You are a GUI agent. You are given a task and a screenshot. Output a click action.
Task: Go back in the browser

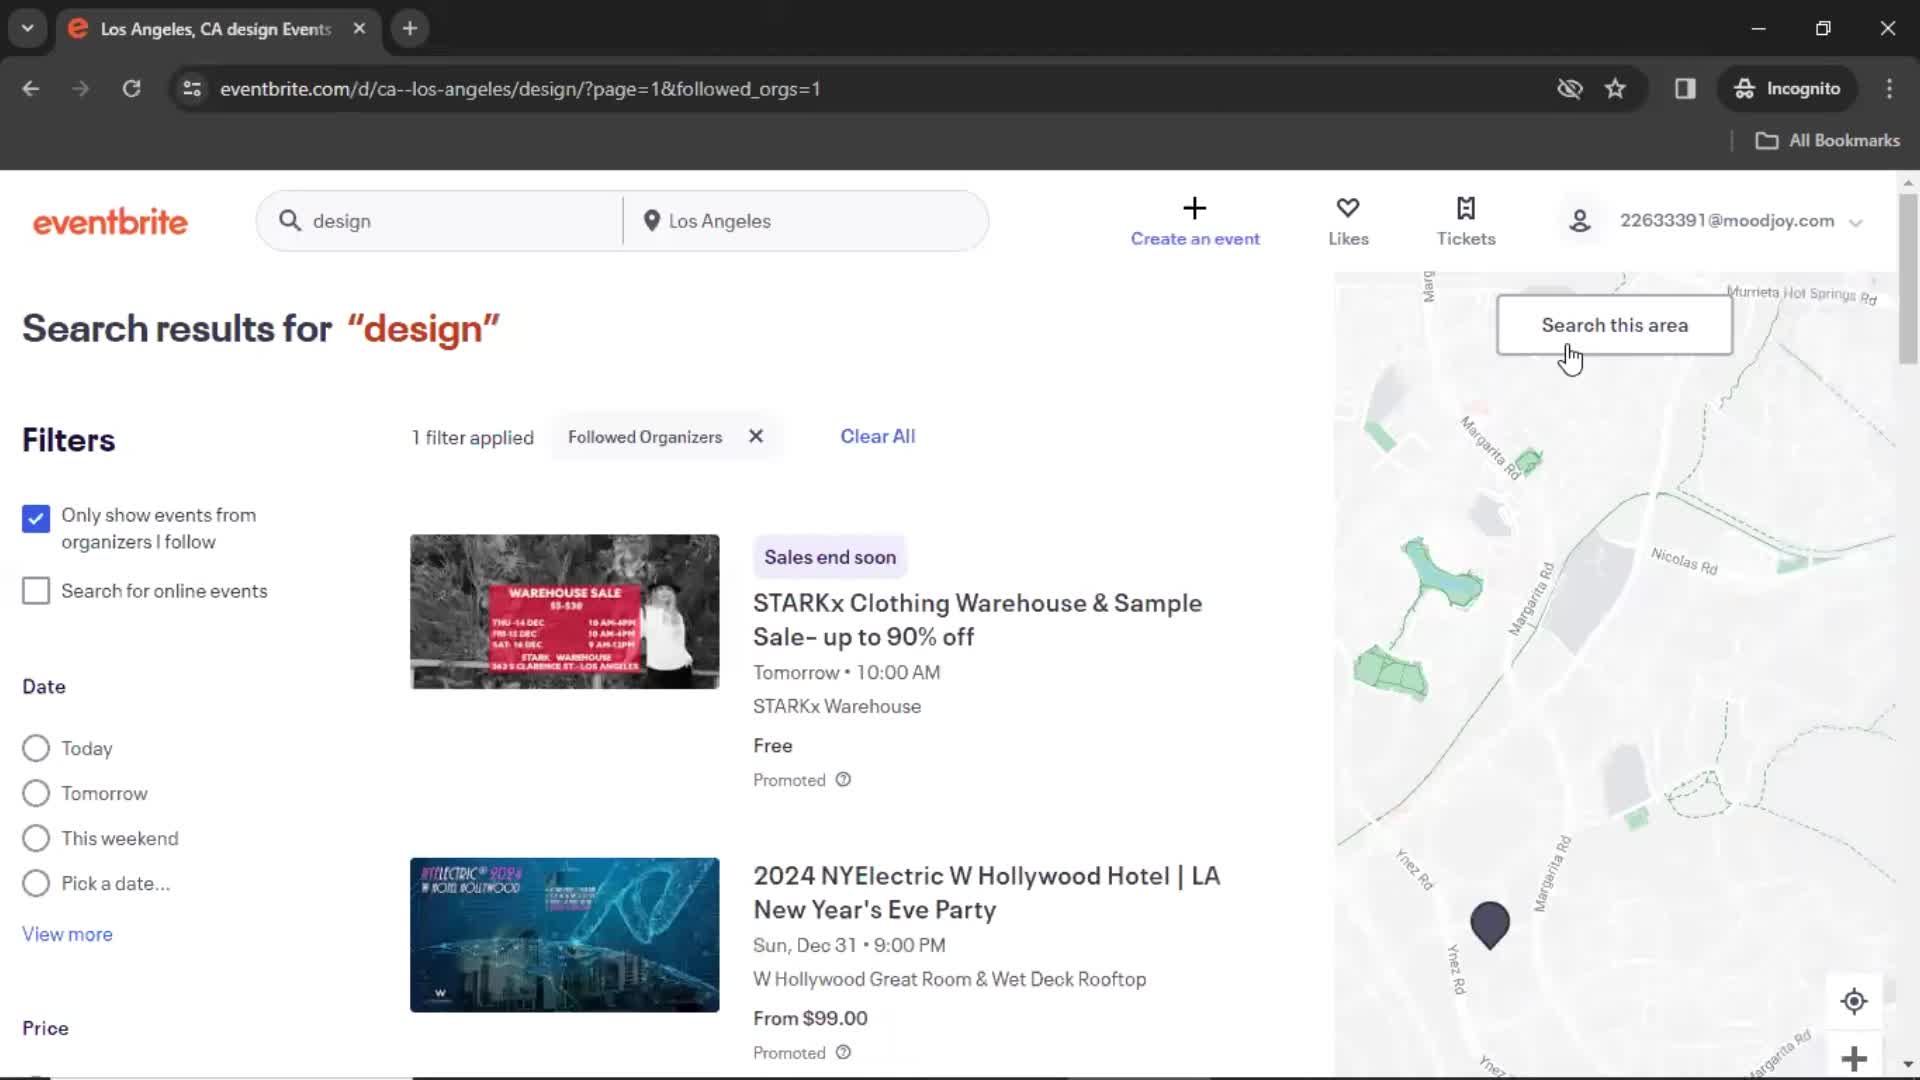coord(31,89)
